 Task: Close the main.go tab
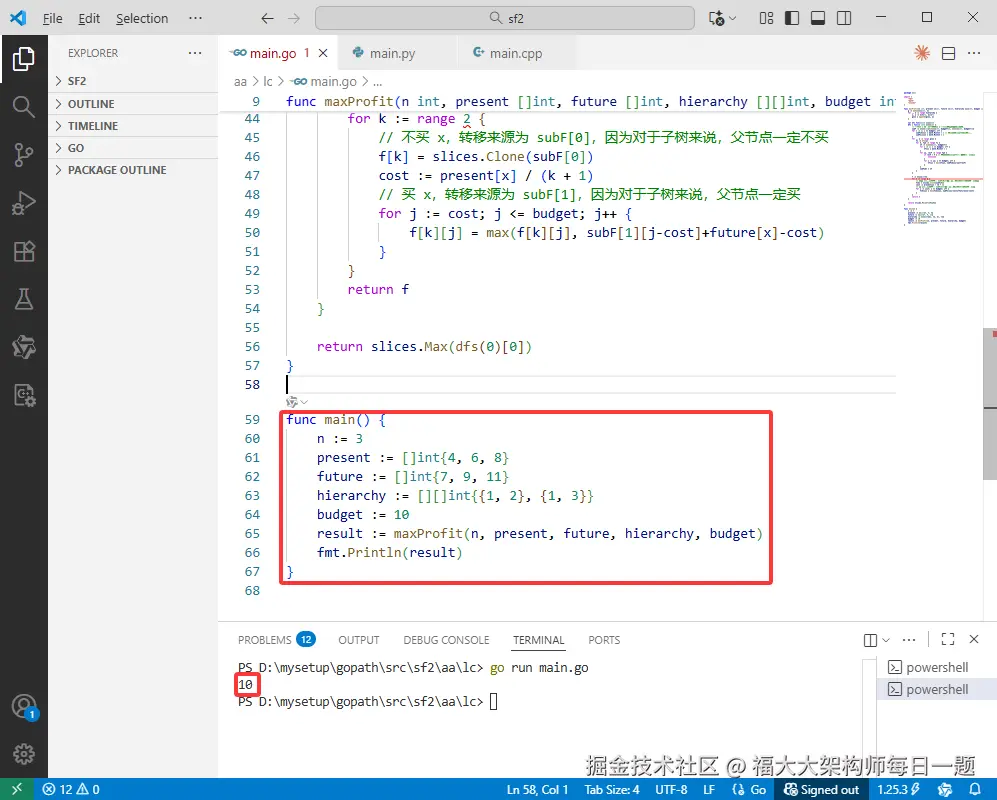323,53
